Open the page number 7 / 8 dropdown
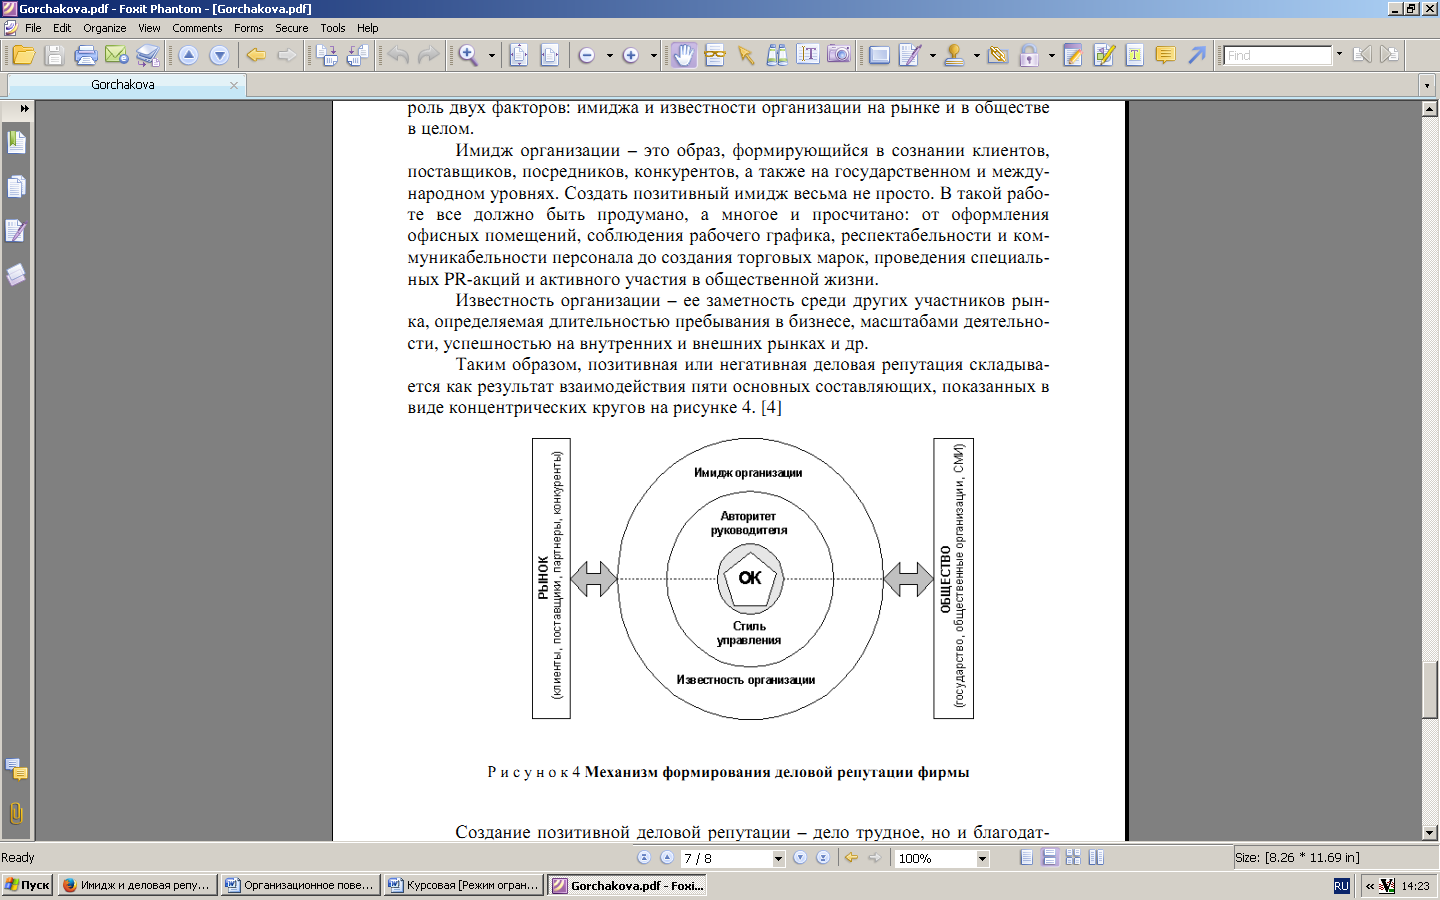 click(x=778, y=858)
